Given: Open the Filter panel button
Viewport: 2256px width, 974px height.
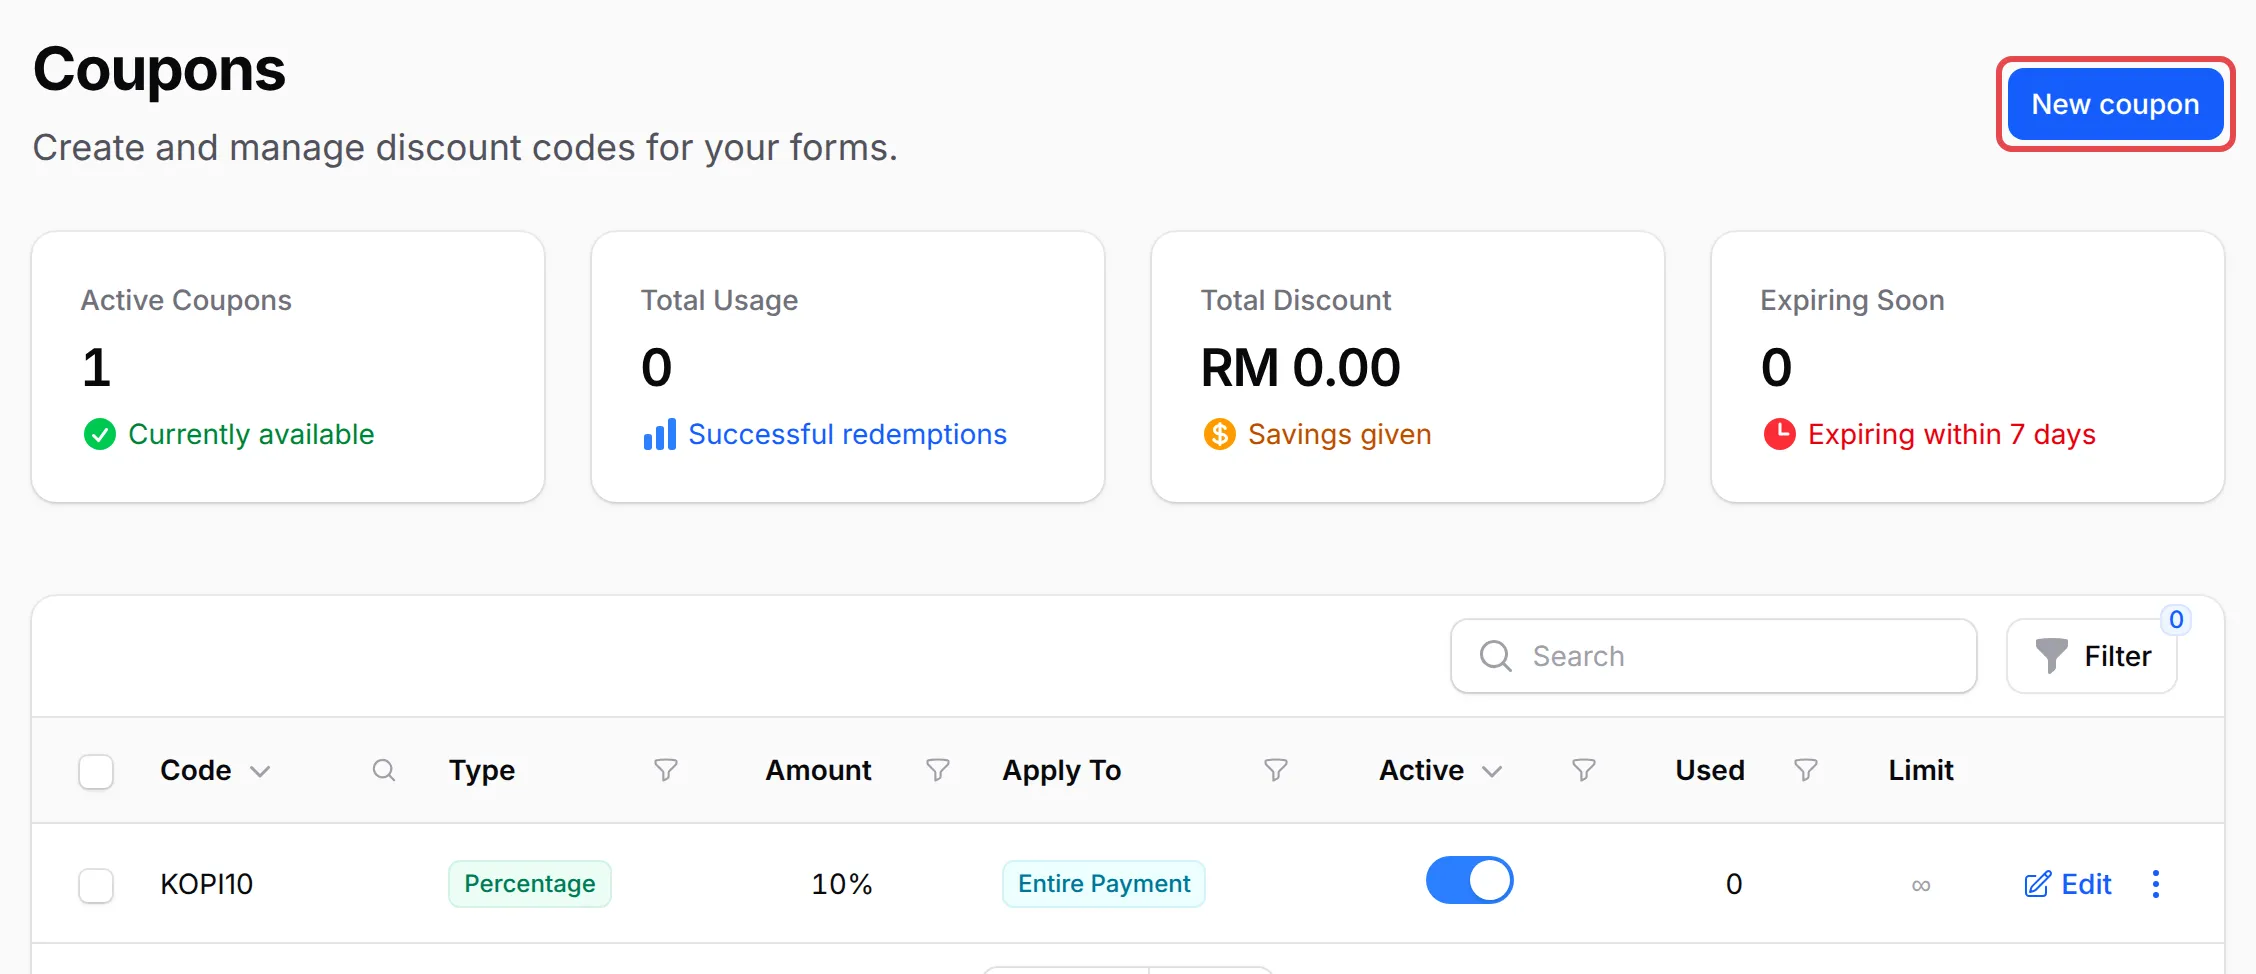Looking at the screenshot, I should pos(2092,656).
